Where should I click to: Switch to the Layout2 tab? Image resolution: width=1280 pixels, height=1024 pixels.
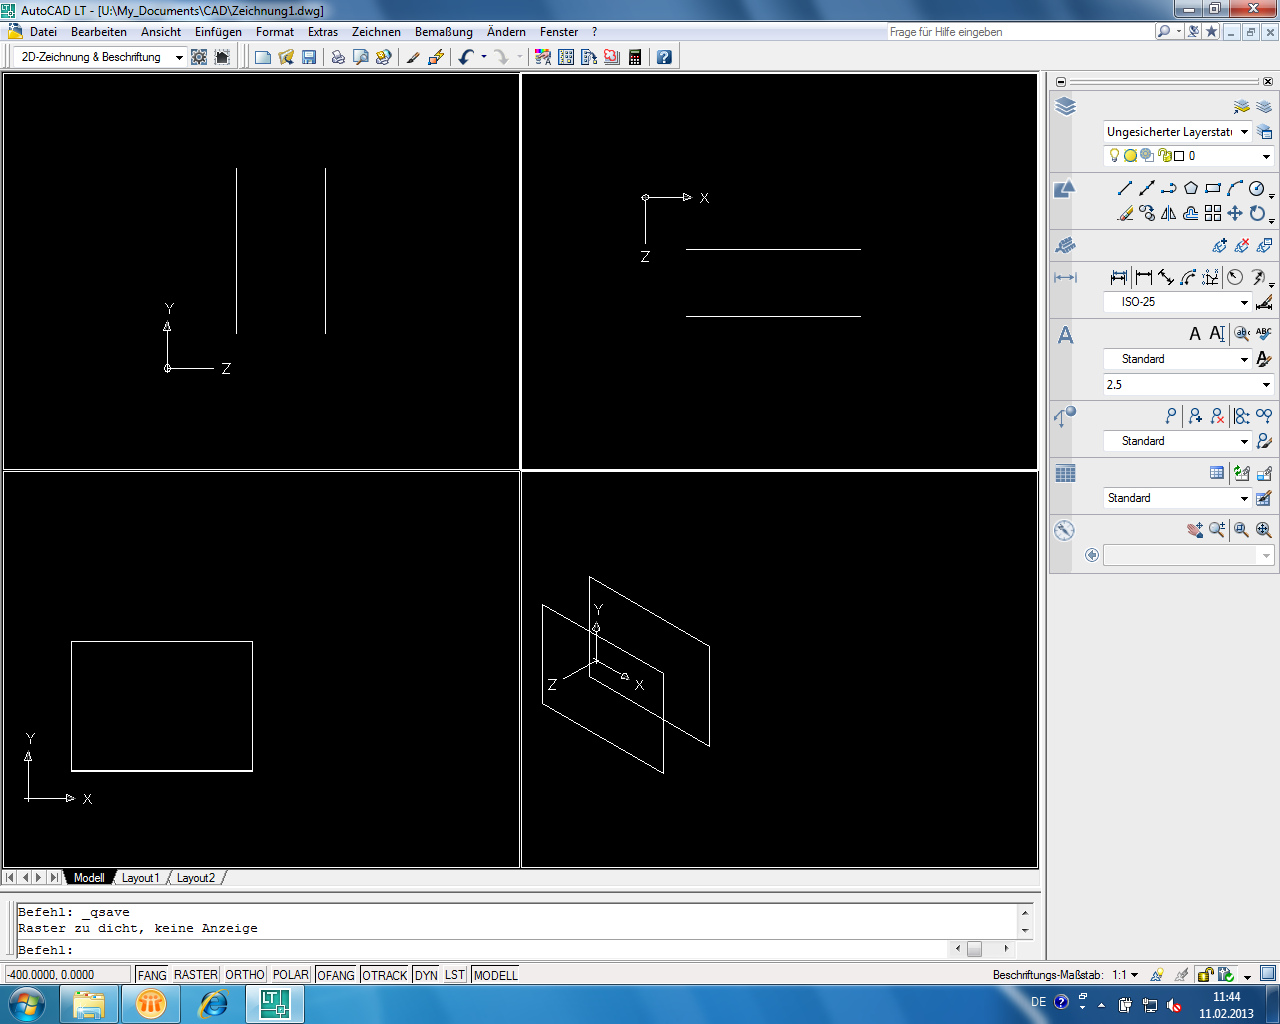196,878
